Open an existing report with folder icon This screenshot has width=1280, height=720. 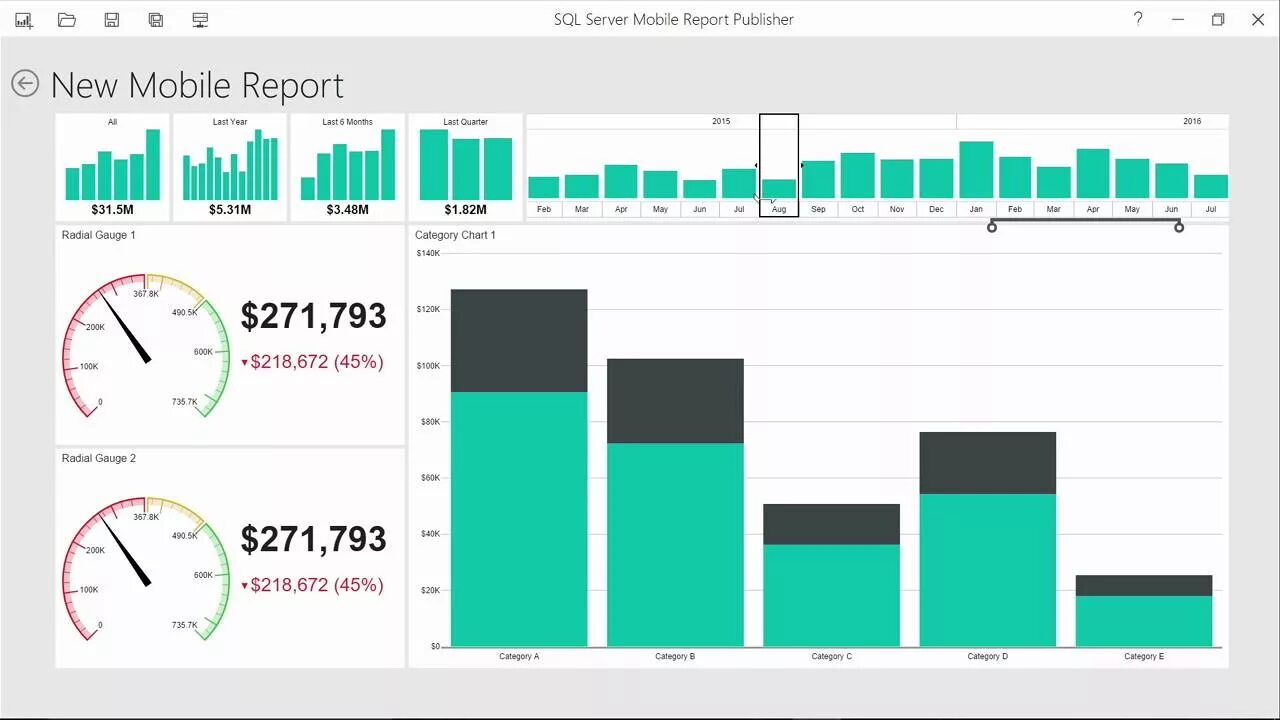[x=67, y=20]
